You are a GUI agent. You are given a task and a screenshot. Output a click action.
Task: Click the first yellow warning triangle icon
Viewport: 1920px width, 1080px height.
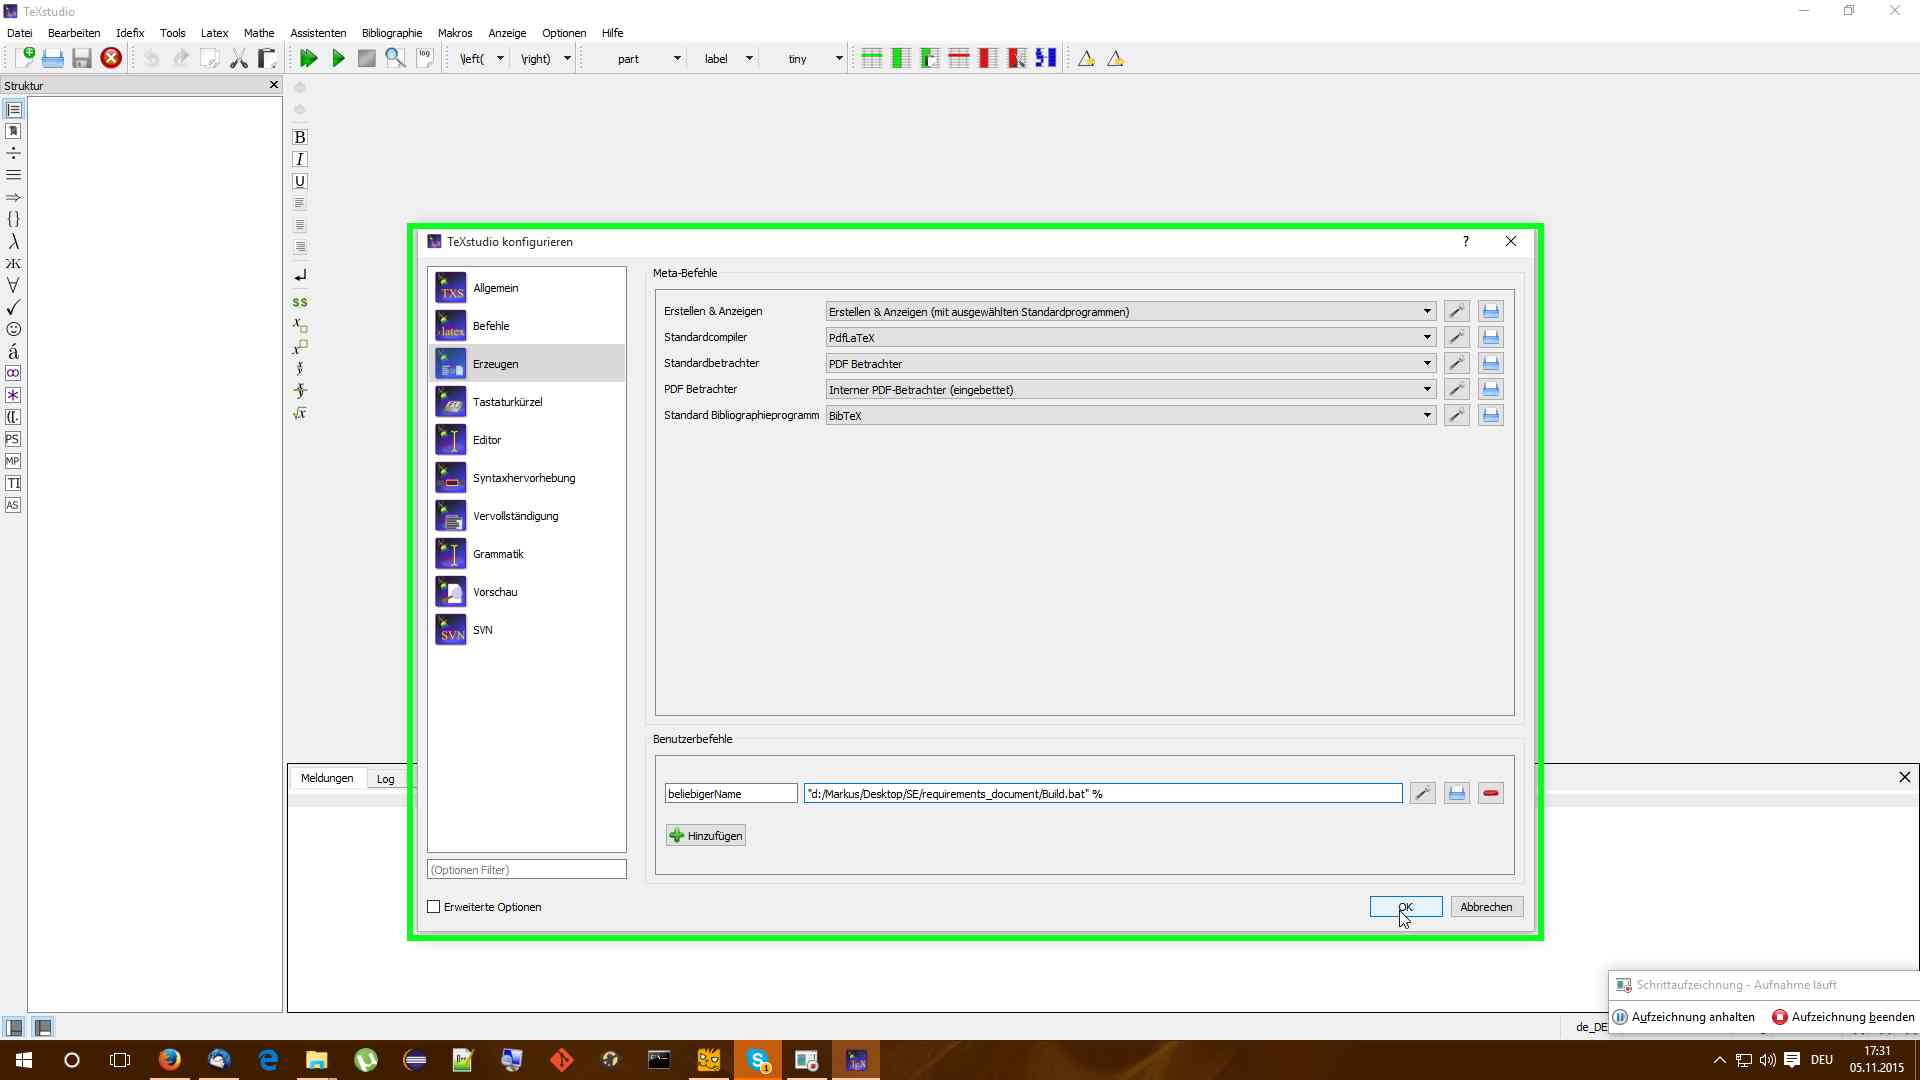1086,59
